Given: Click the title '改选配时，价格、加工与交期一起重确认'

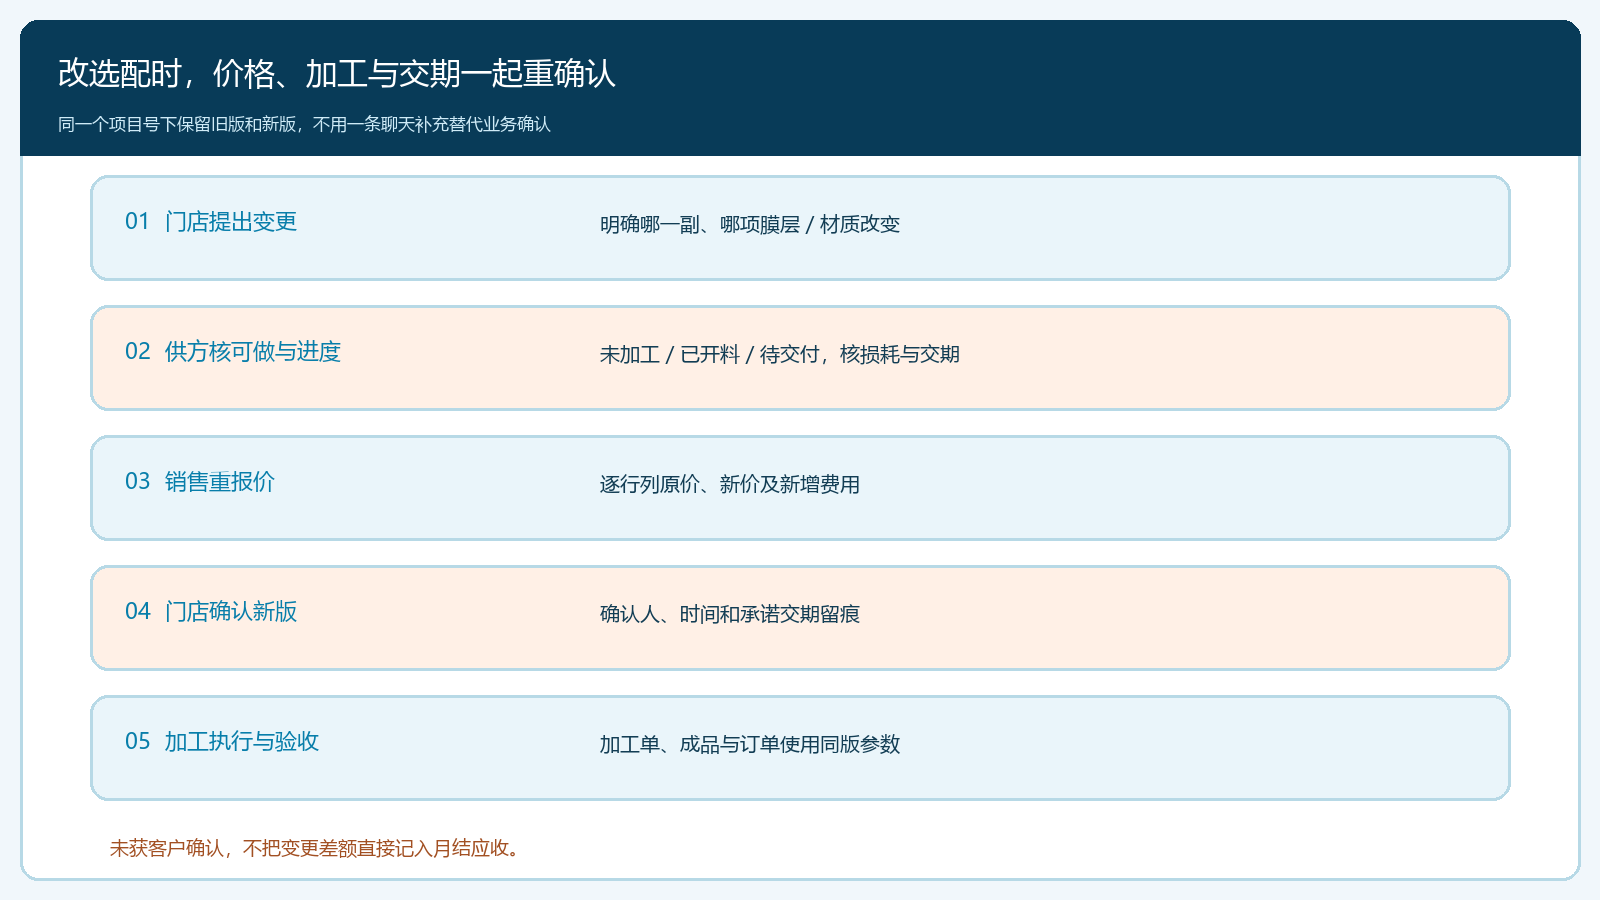Looking at the screenshot, I should pos(337,73).
